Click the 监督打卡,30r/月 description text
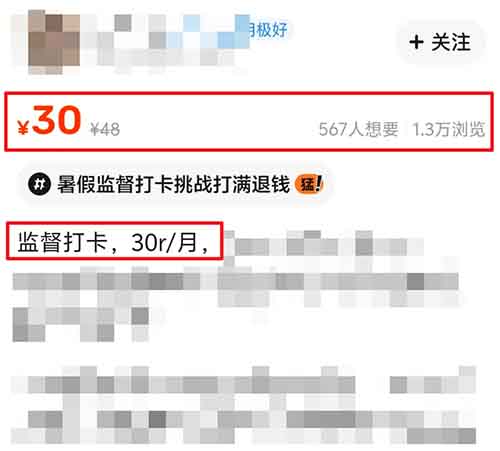Image resolution: width=500 pixels, height=451 pixels. [113, 242]
